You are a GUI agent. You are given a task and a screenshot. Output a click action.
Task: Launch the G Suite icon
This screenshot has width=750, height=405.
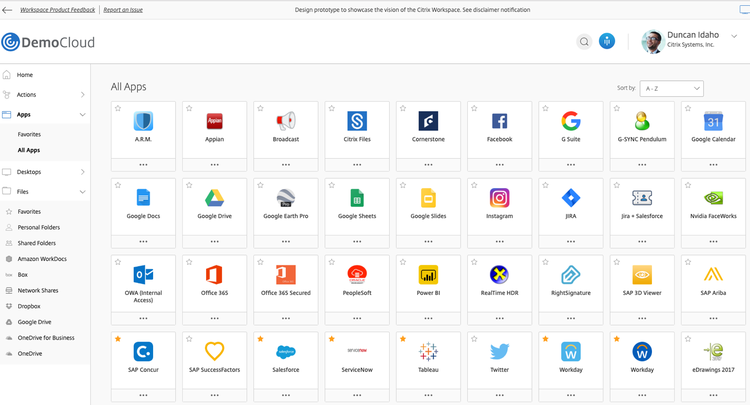pos(571,121)
